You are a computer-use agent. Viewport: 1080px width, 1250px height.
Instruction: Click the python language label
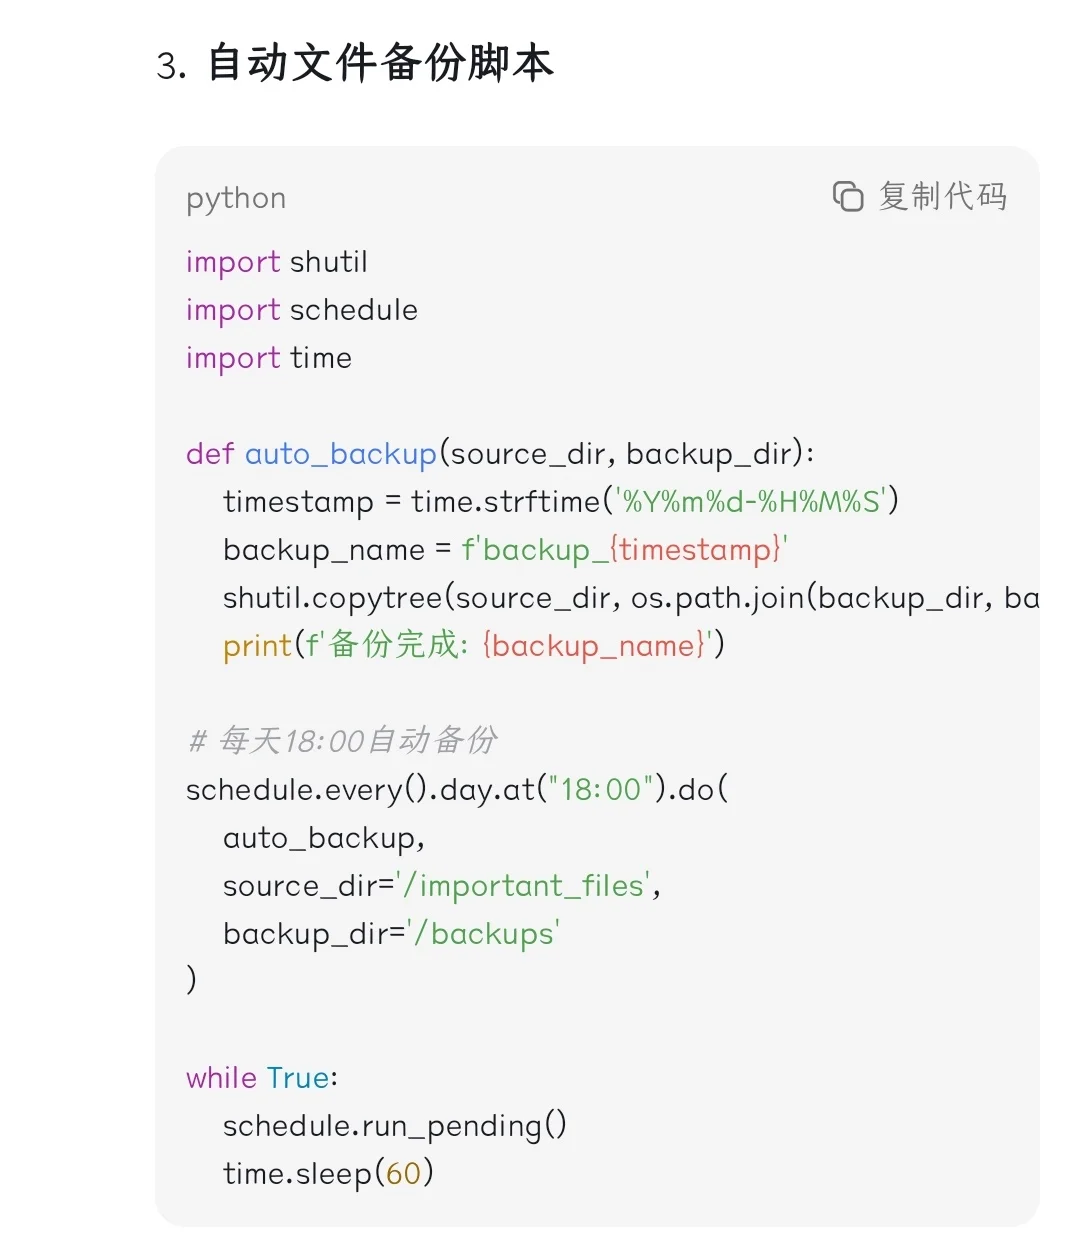click(x=235, y=198)
